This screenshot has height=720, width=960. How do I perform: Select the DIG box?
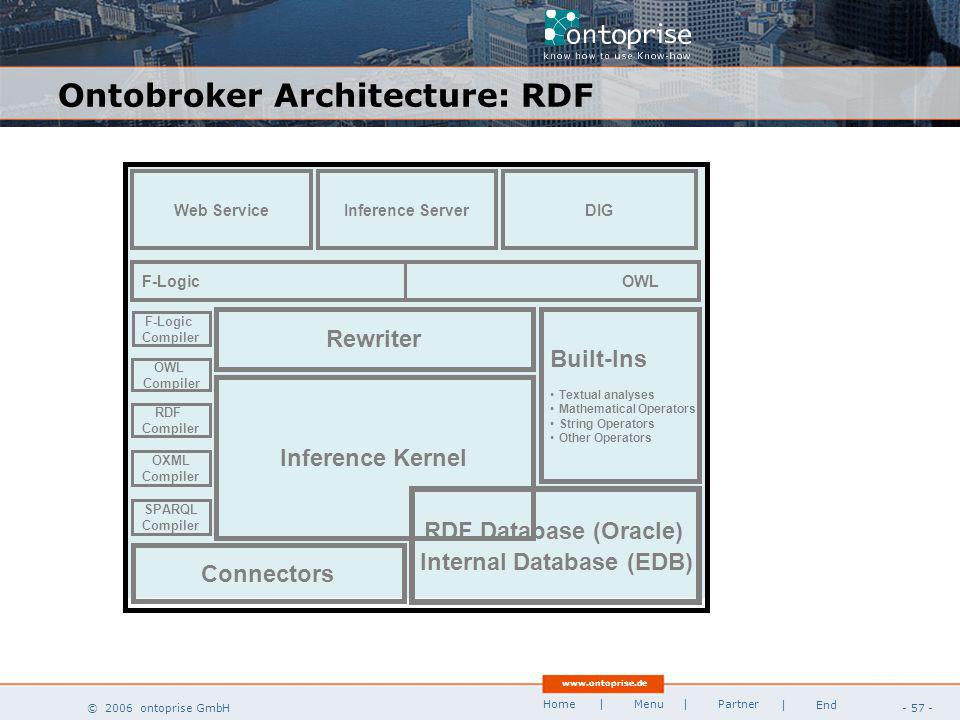(x=599, y=210)
